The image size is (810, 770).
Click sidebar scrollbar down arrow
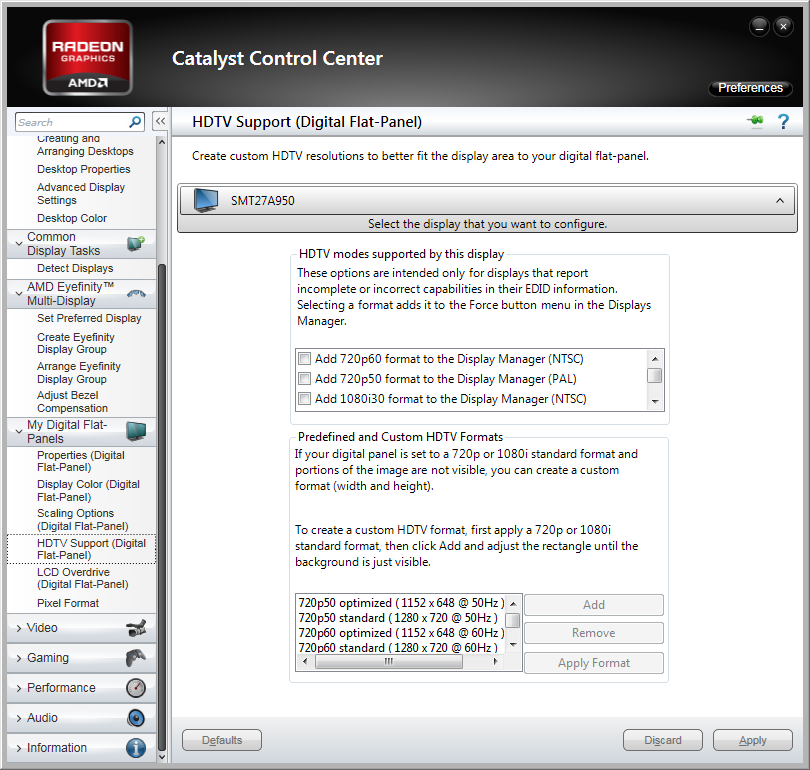click(161, 757)
